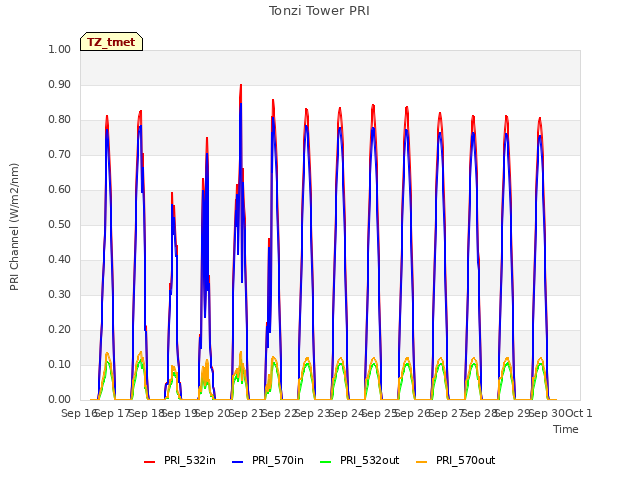
Task: Click the 0.50 y-axis tick label
Action: 60,224
